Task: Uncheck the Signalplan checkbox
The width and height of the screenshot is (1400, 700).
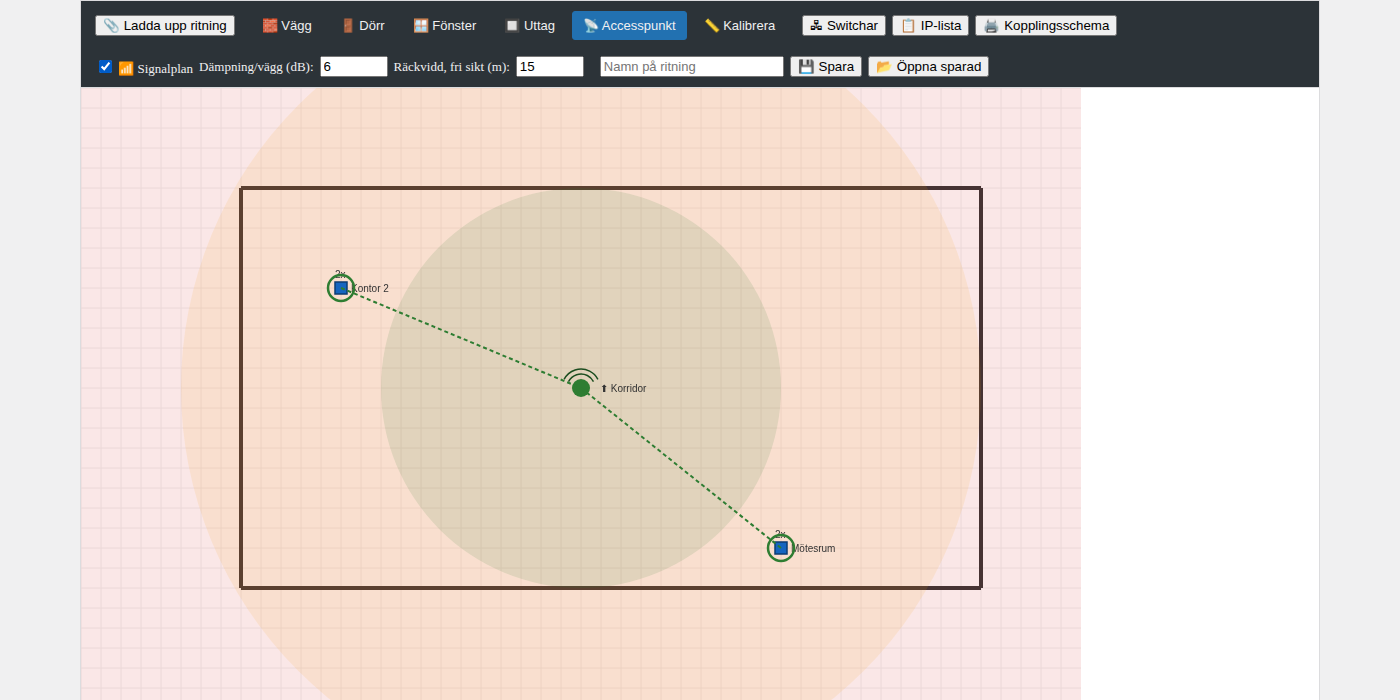Action: [x=105, y=67]
